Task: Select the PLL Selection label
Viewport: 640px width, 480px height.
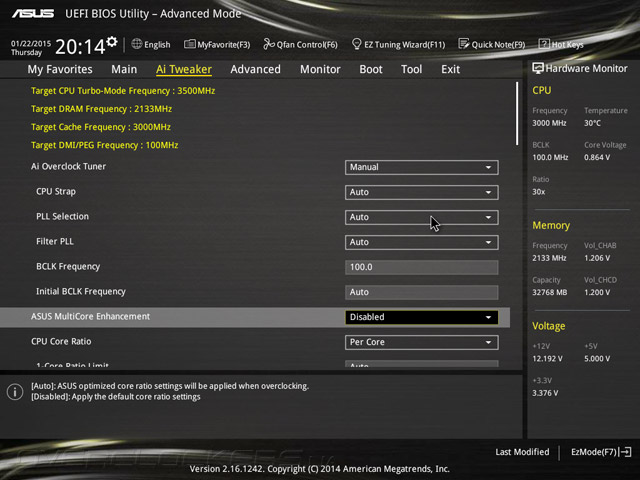Action: click(x=62, y=216)
